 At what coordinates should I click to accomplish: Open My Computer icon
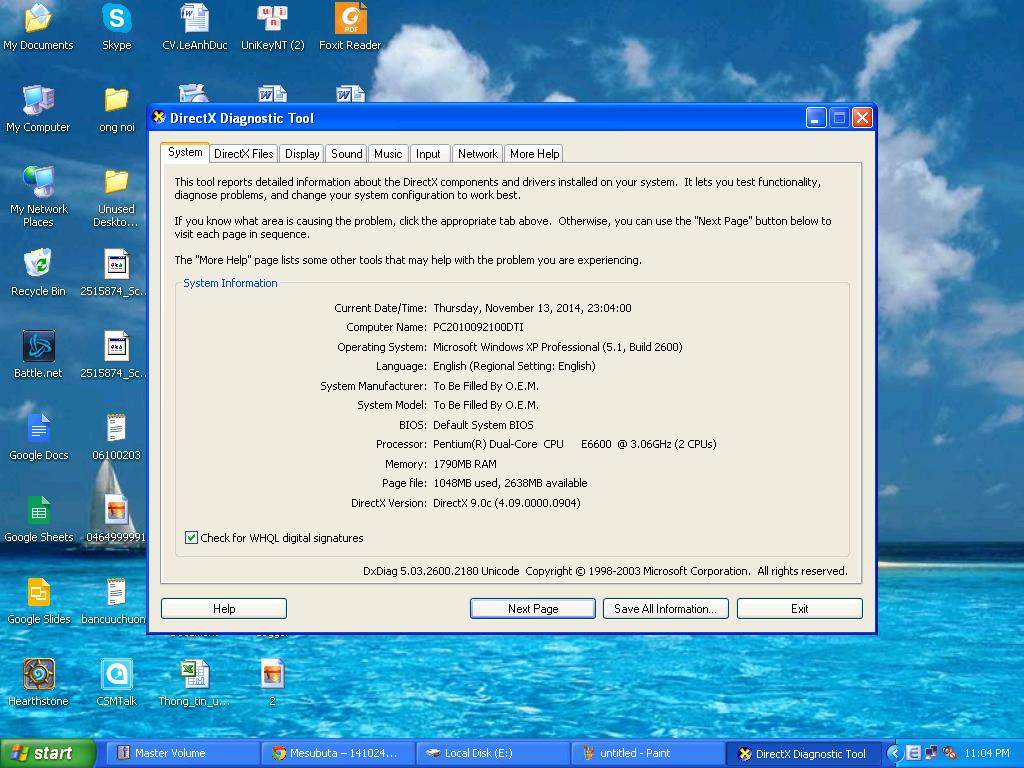coord(38,102)
